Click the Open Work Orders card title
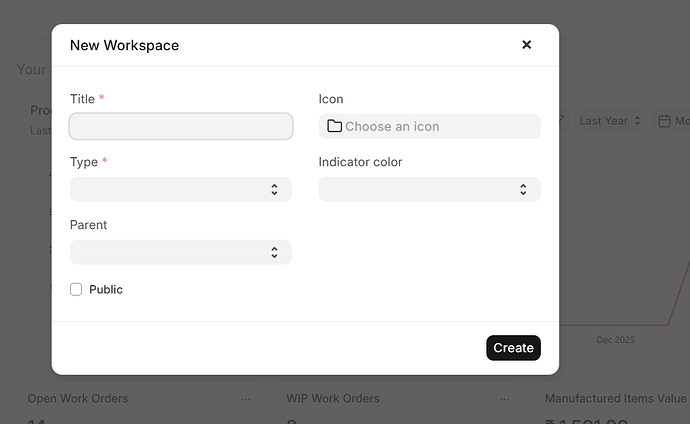The width and height of the screenshot is (690, 424). [x=78, y=398]
